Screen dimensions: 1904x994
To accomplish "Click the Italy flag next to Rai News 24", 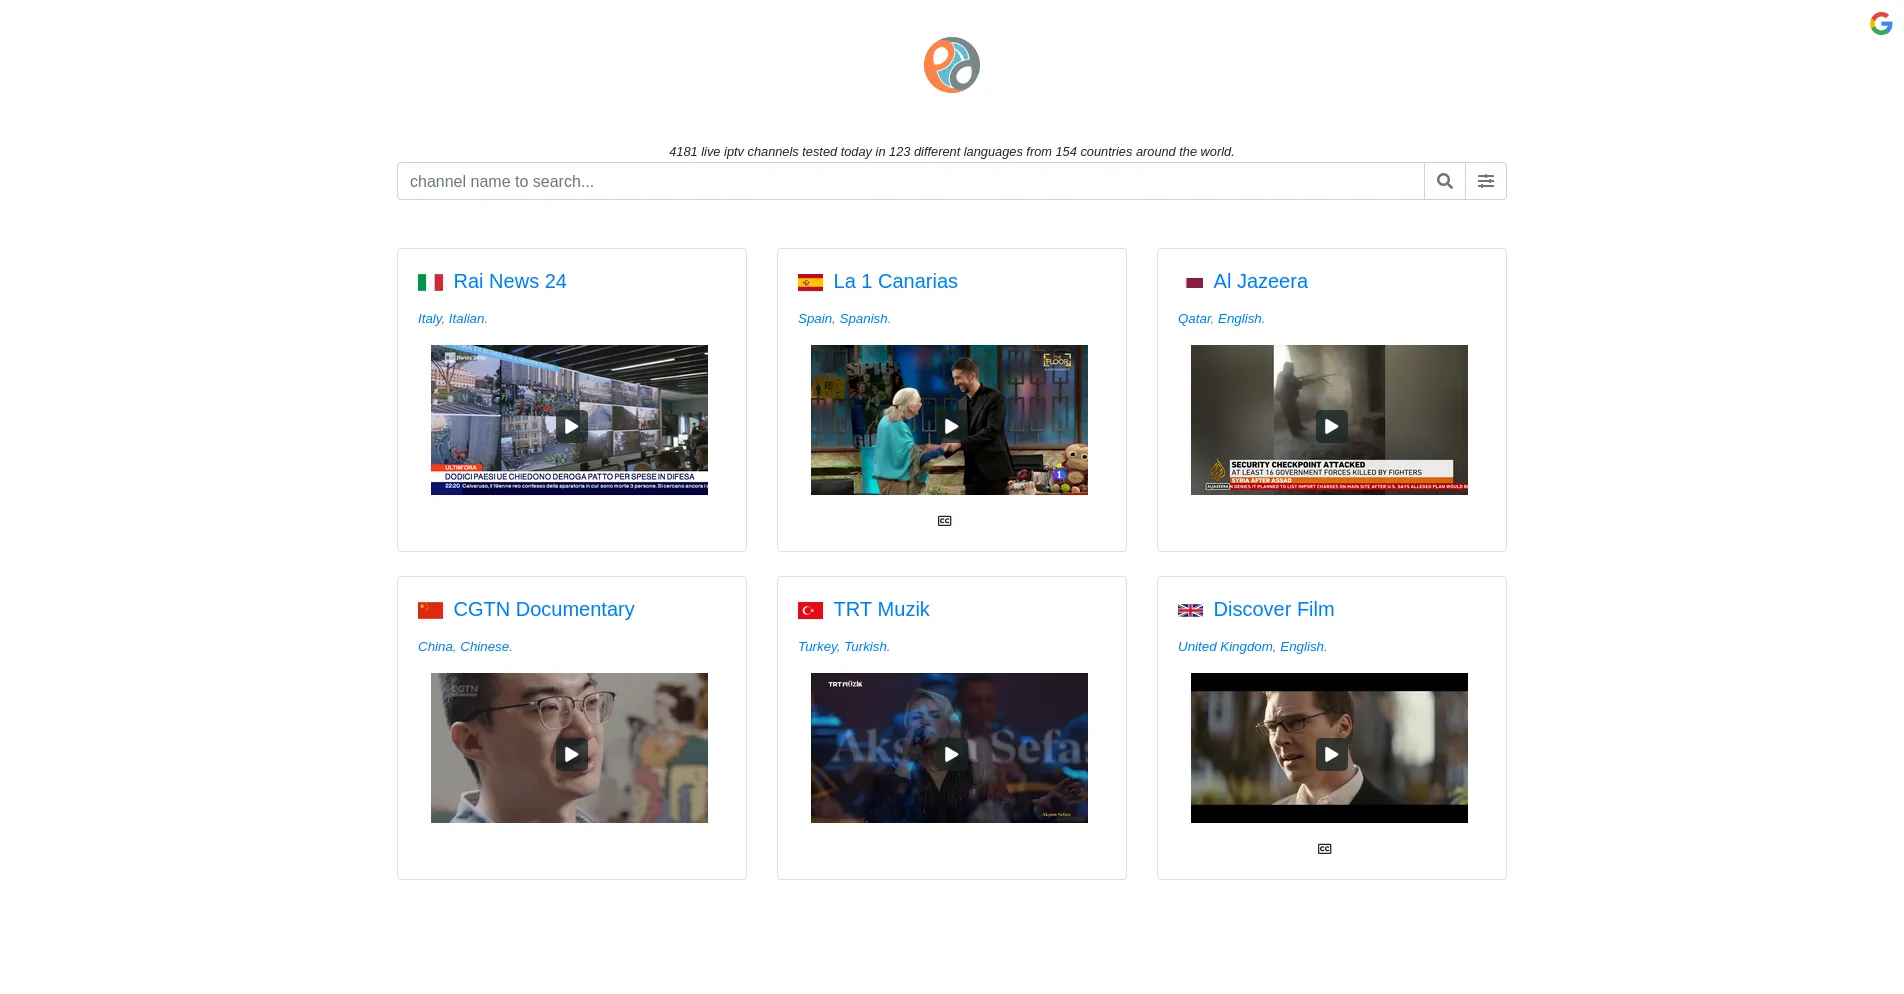I will (x=431, y=282).
